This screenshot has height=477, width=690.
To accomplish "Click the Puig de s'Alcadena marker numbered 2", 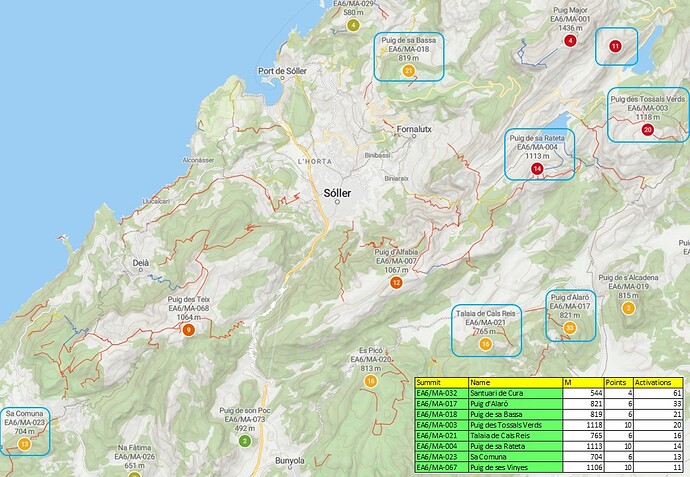I will click(628, 308).
